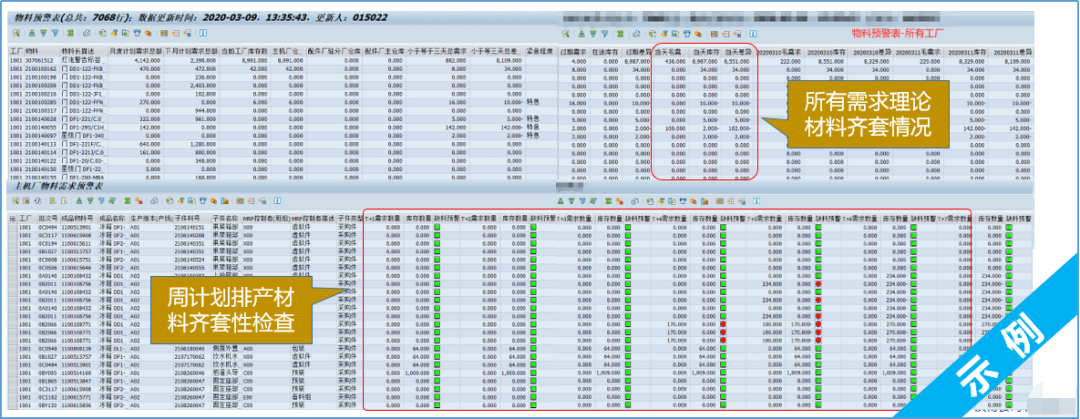Open Information icon in top-left 物料预警表 toolbar
Screen dimensions: 1080x419
[x=203, y=33]
